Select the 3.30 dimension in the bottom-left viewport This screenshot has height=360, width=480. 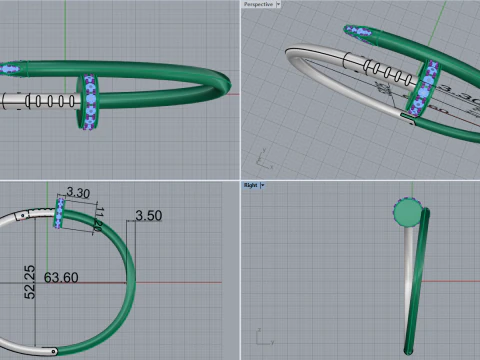pos(78,193)
